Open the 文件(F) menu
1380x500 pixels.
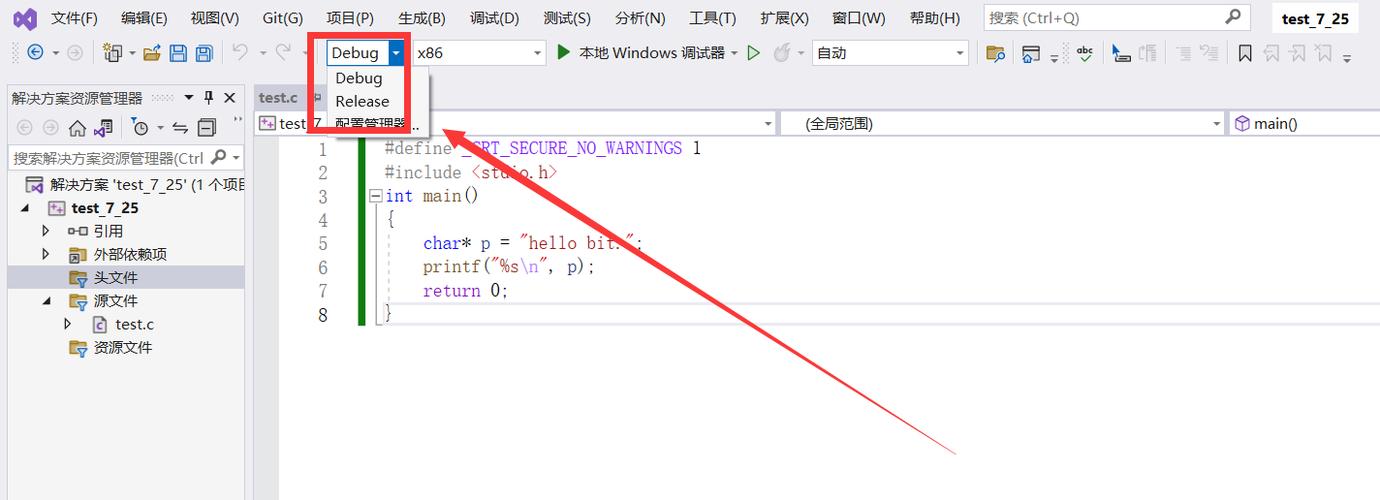pyautogui.click(x=74, y=18)
